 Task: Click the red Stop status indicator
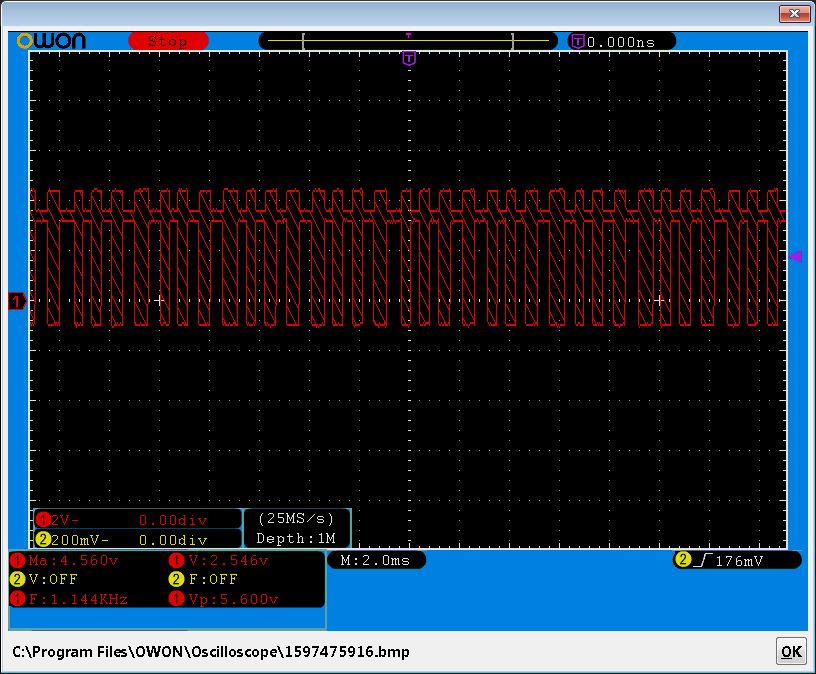click(168, 41)
